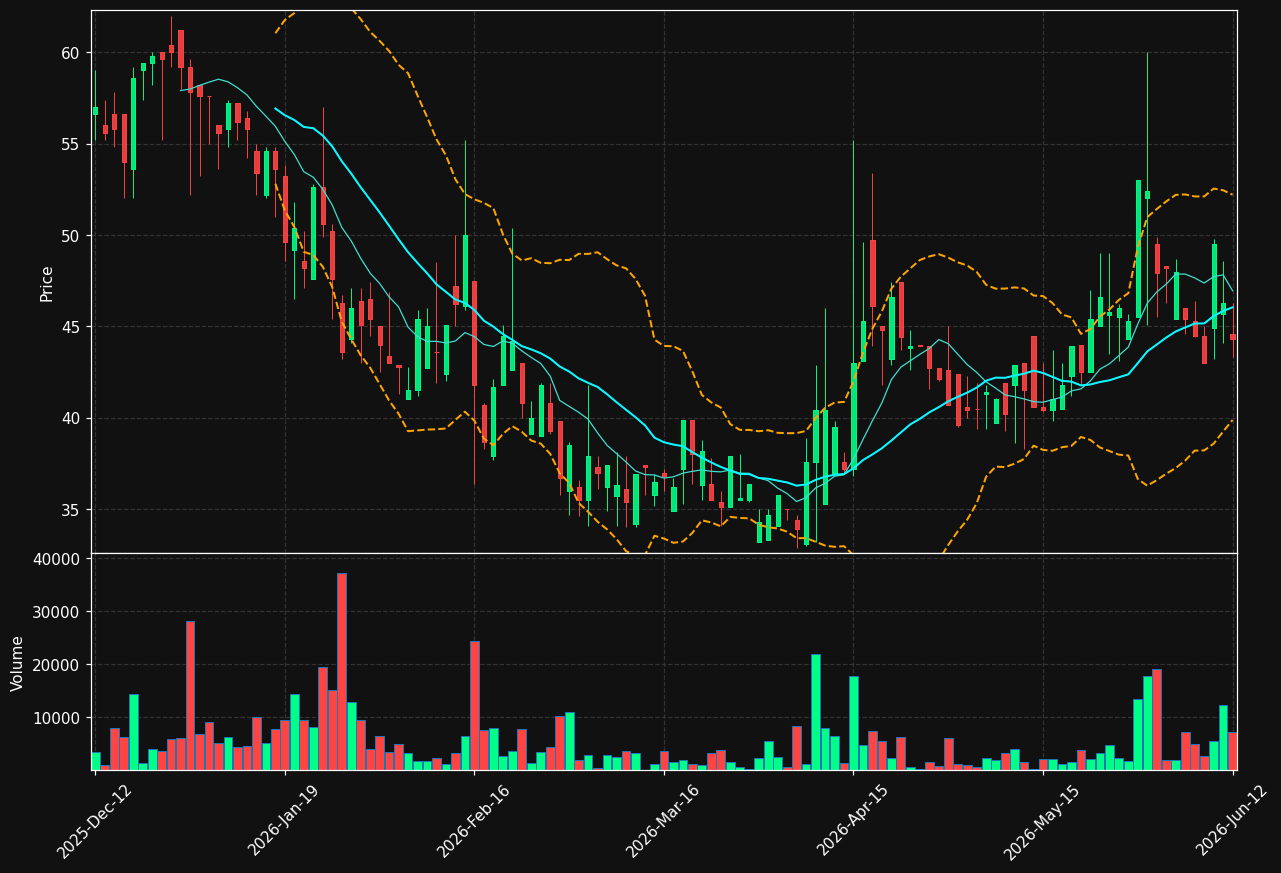
Task: Pick the 2025-Dec-12 date label
Action: point(94,820)
